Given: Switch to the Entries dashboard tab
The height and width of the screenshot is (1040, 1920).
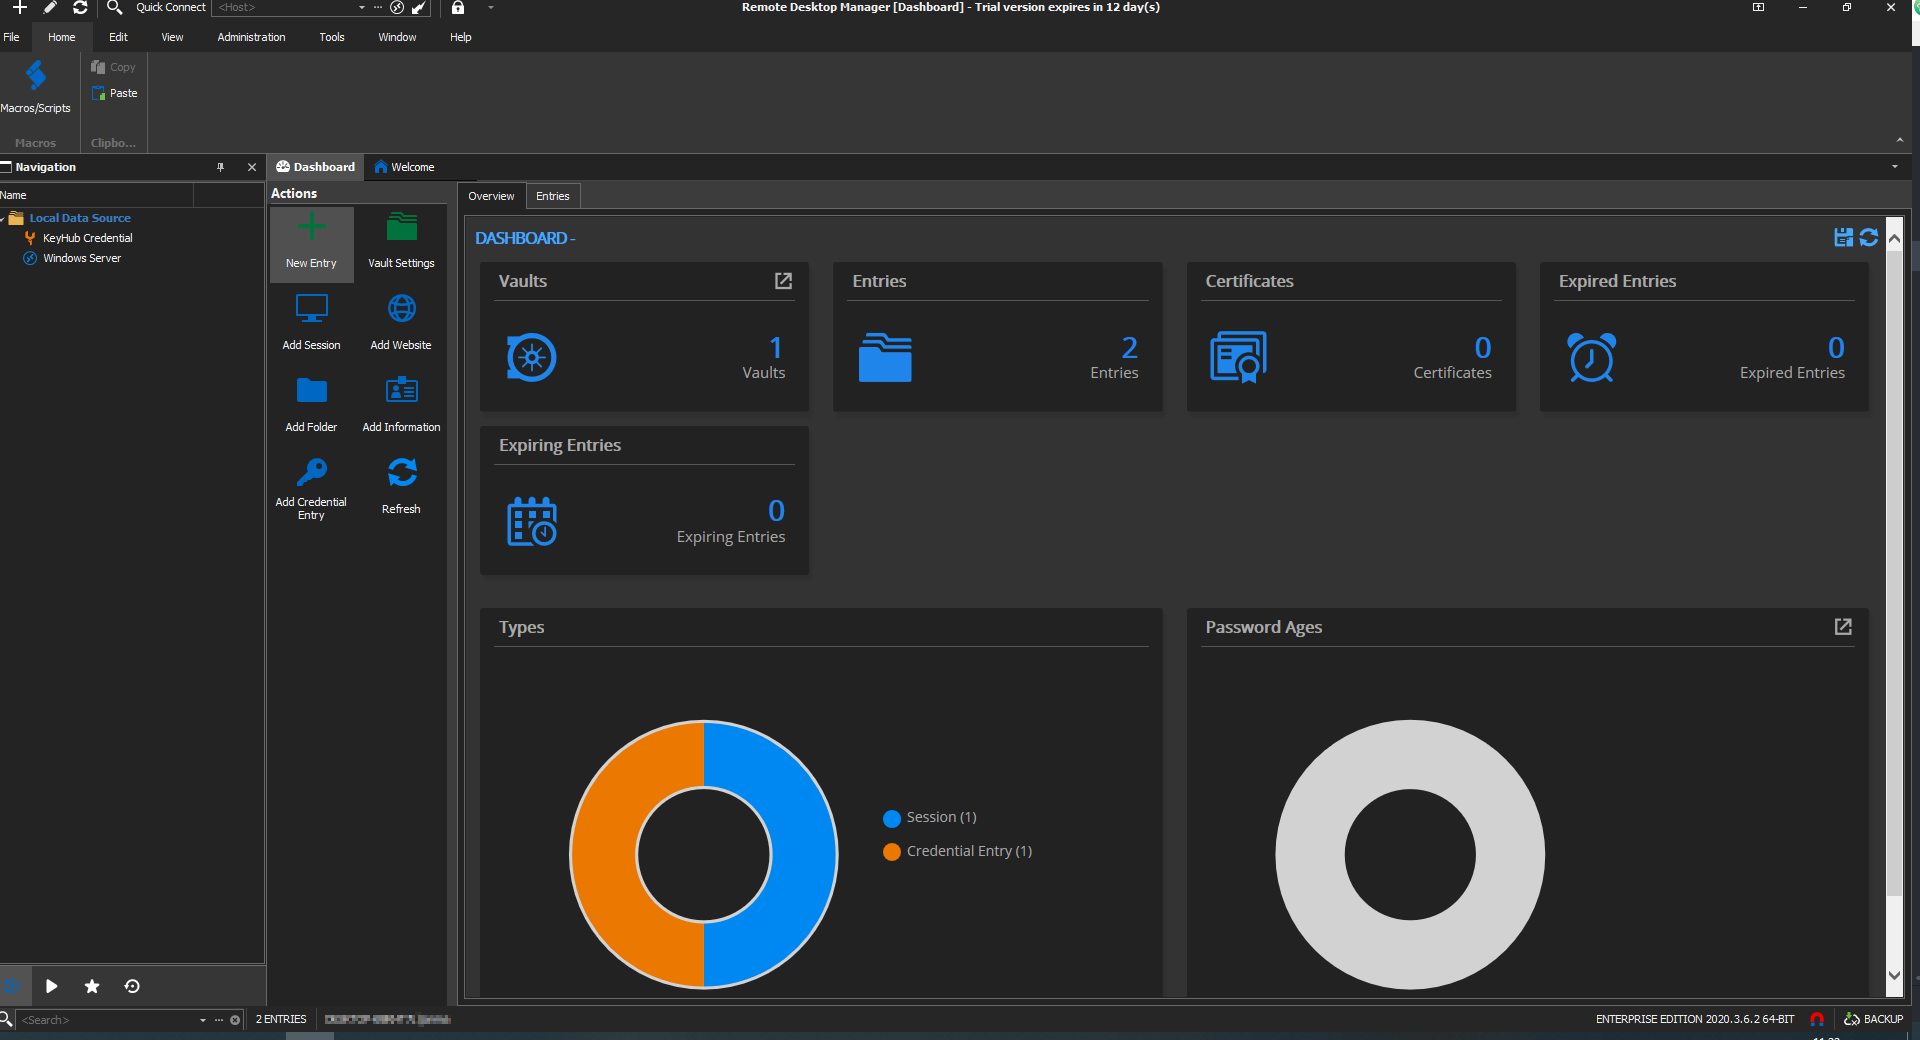Looking at the screenshot, I should 552,196.
